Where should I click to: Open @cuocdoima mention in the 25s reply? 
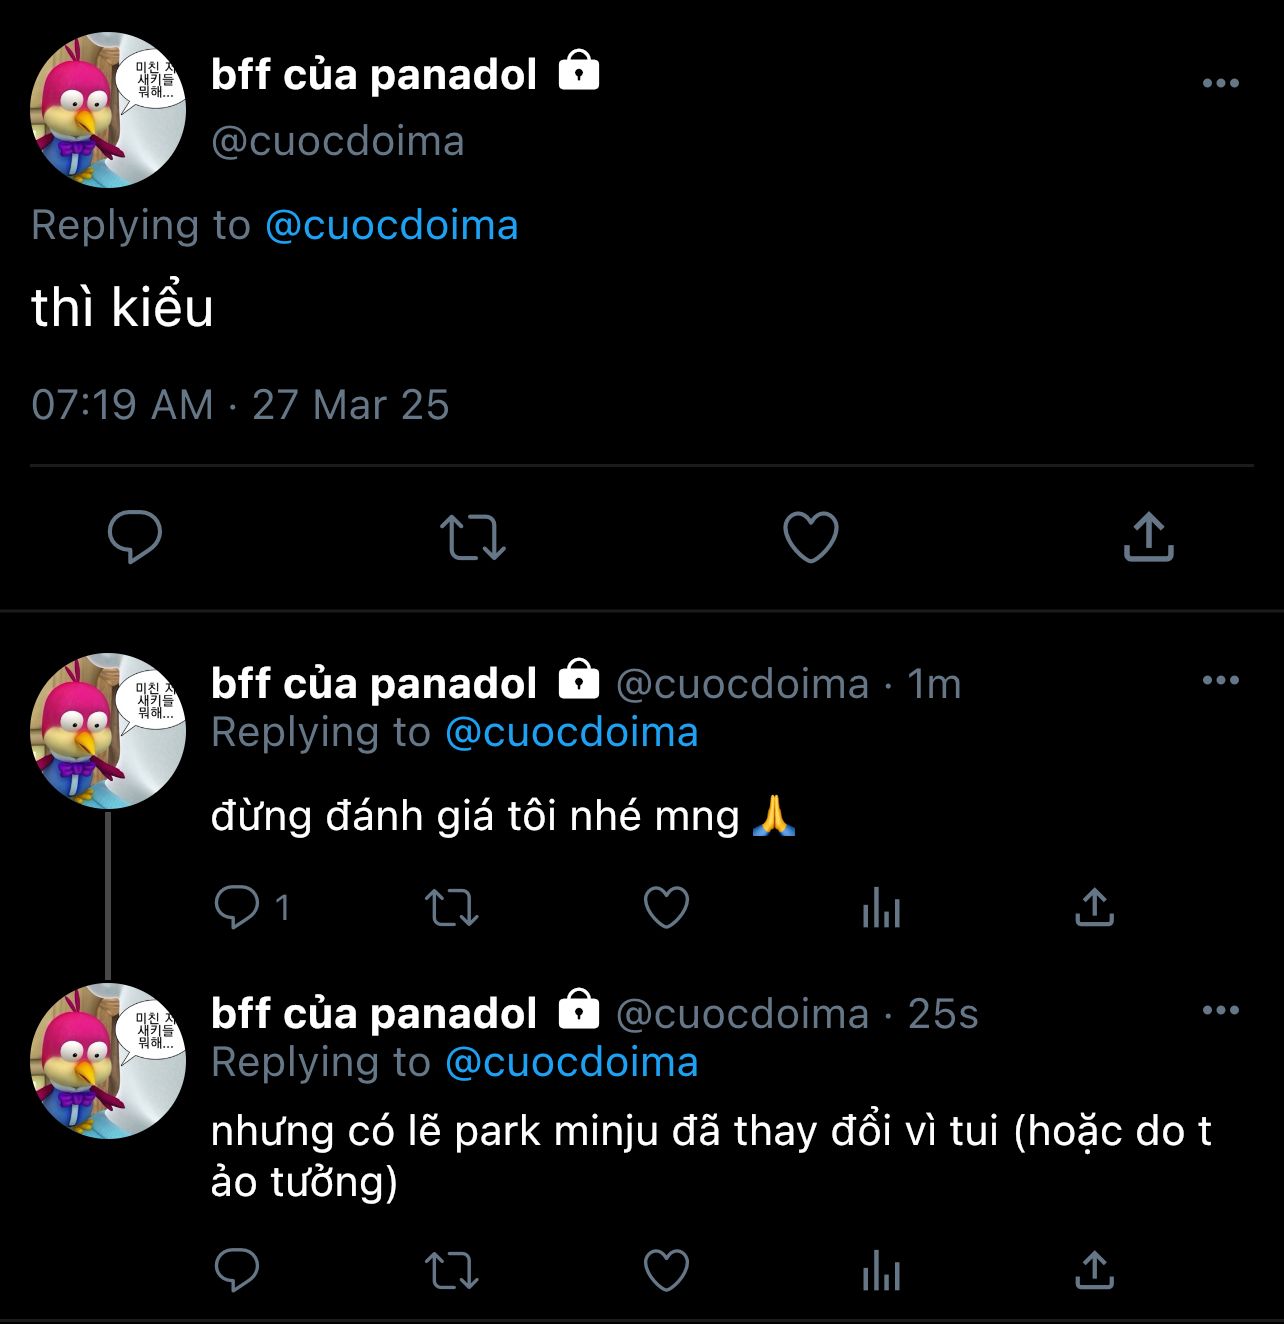click(x=571, y=1062)
